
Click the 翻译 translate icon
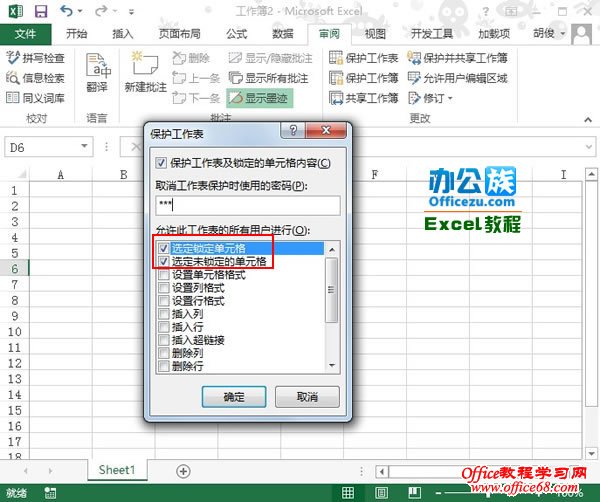pos(97,73)
